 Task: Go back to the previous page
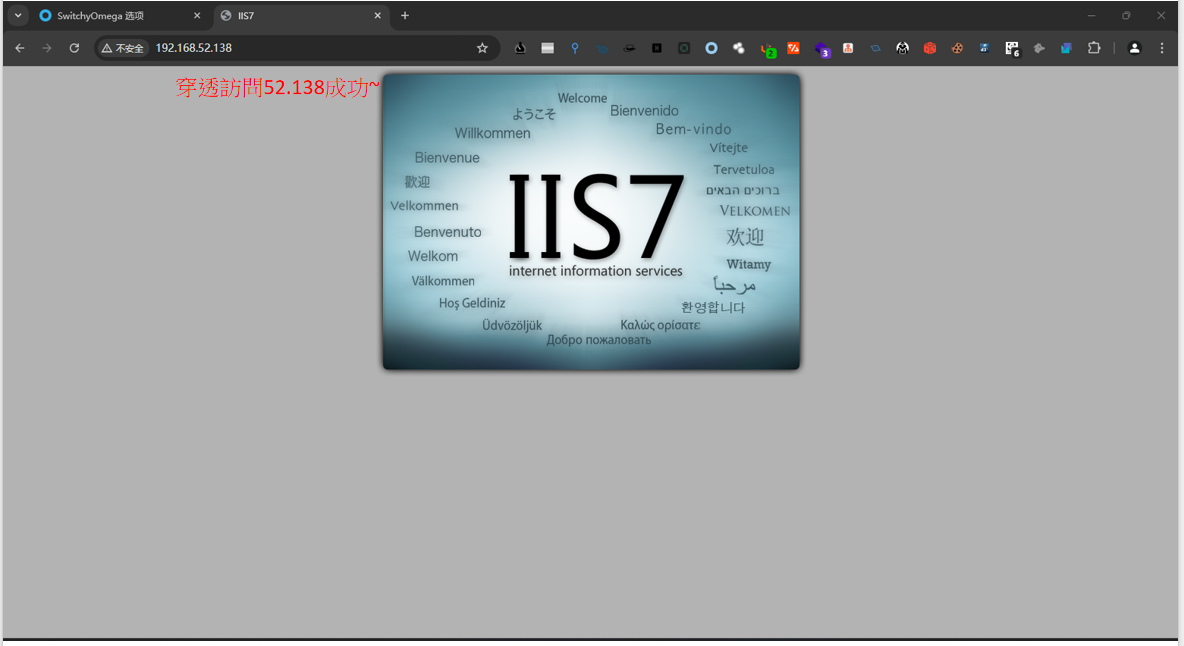coord(20,48)
